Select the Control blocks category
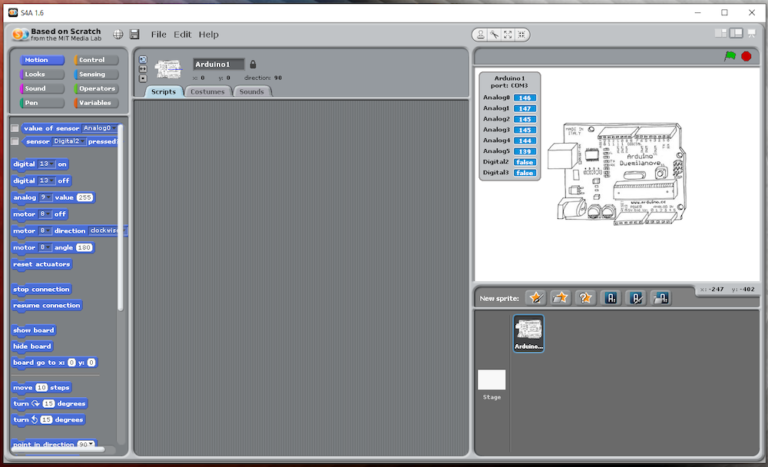This screenshot has width=768, height=467. coord(96,60)
